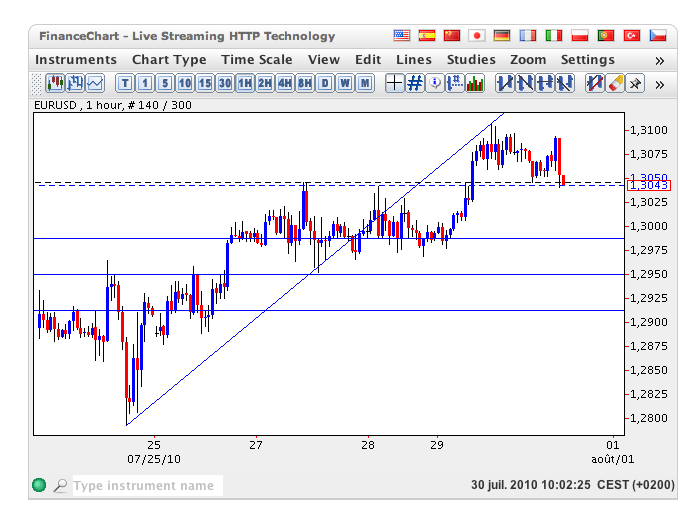683x506 pixels.
Task: Open the Zoom menu
Action: point(528,60)
